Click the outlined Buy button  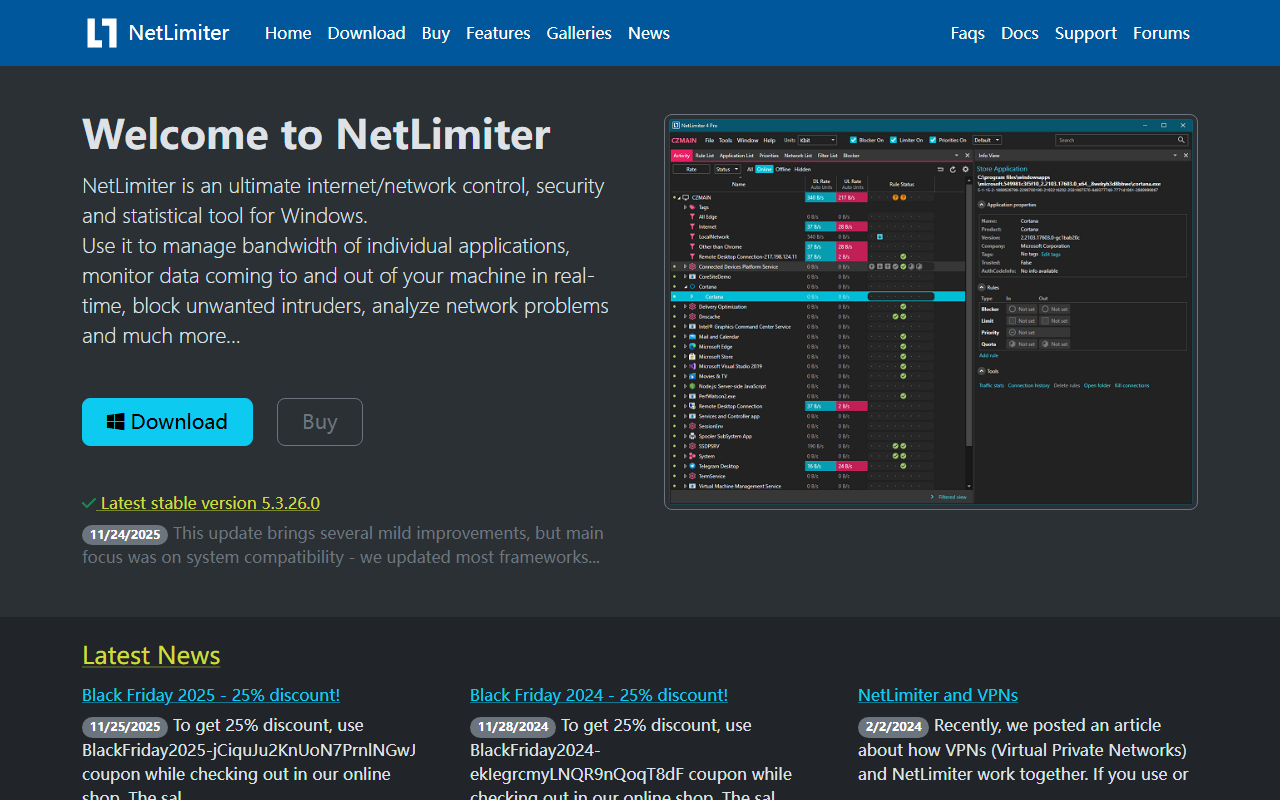click(x=320, y=422)
